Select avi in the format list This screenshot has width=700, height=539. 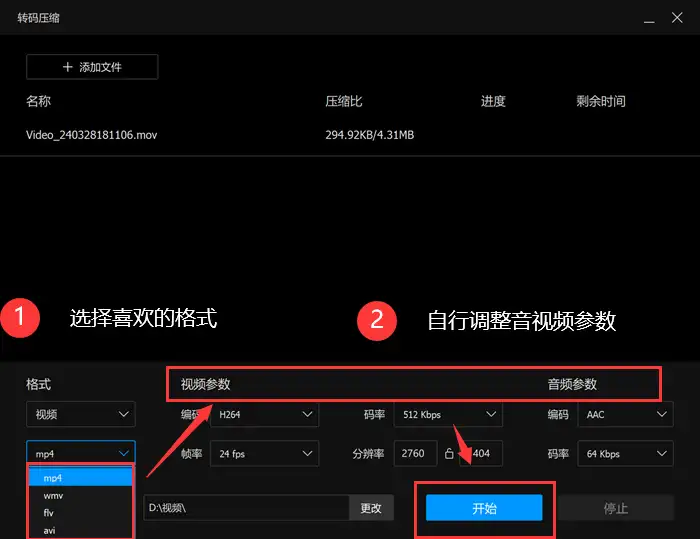click(81, 531)
